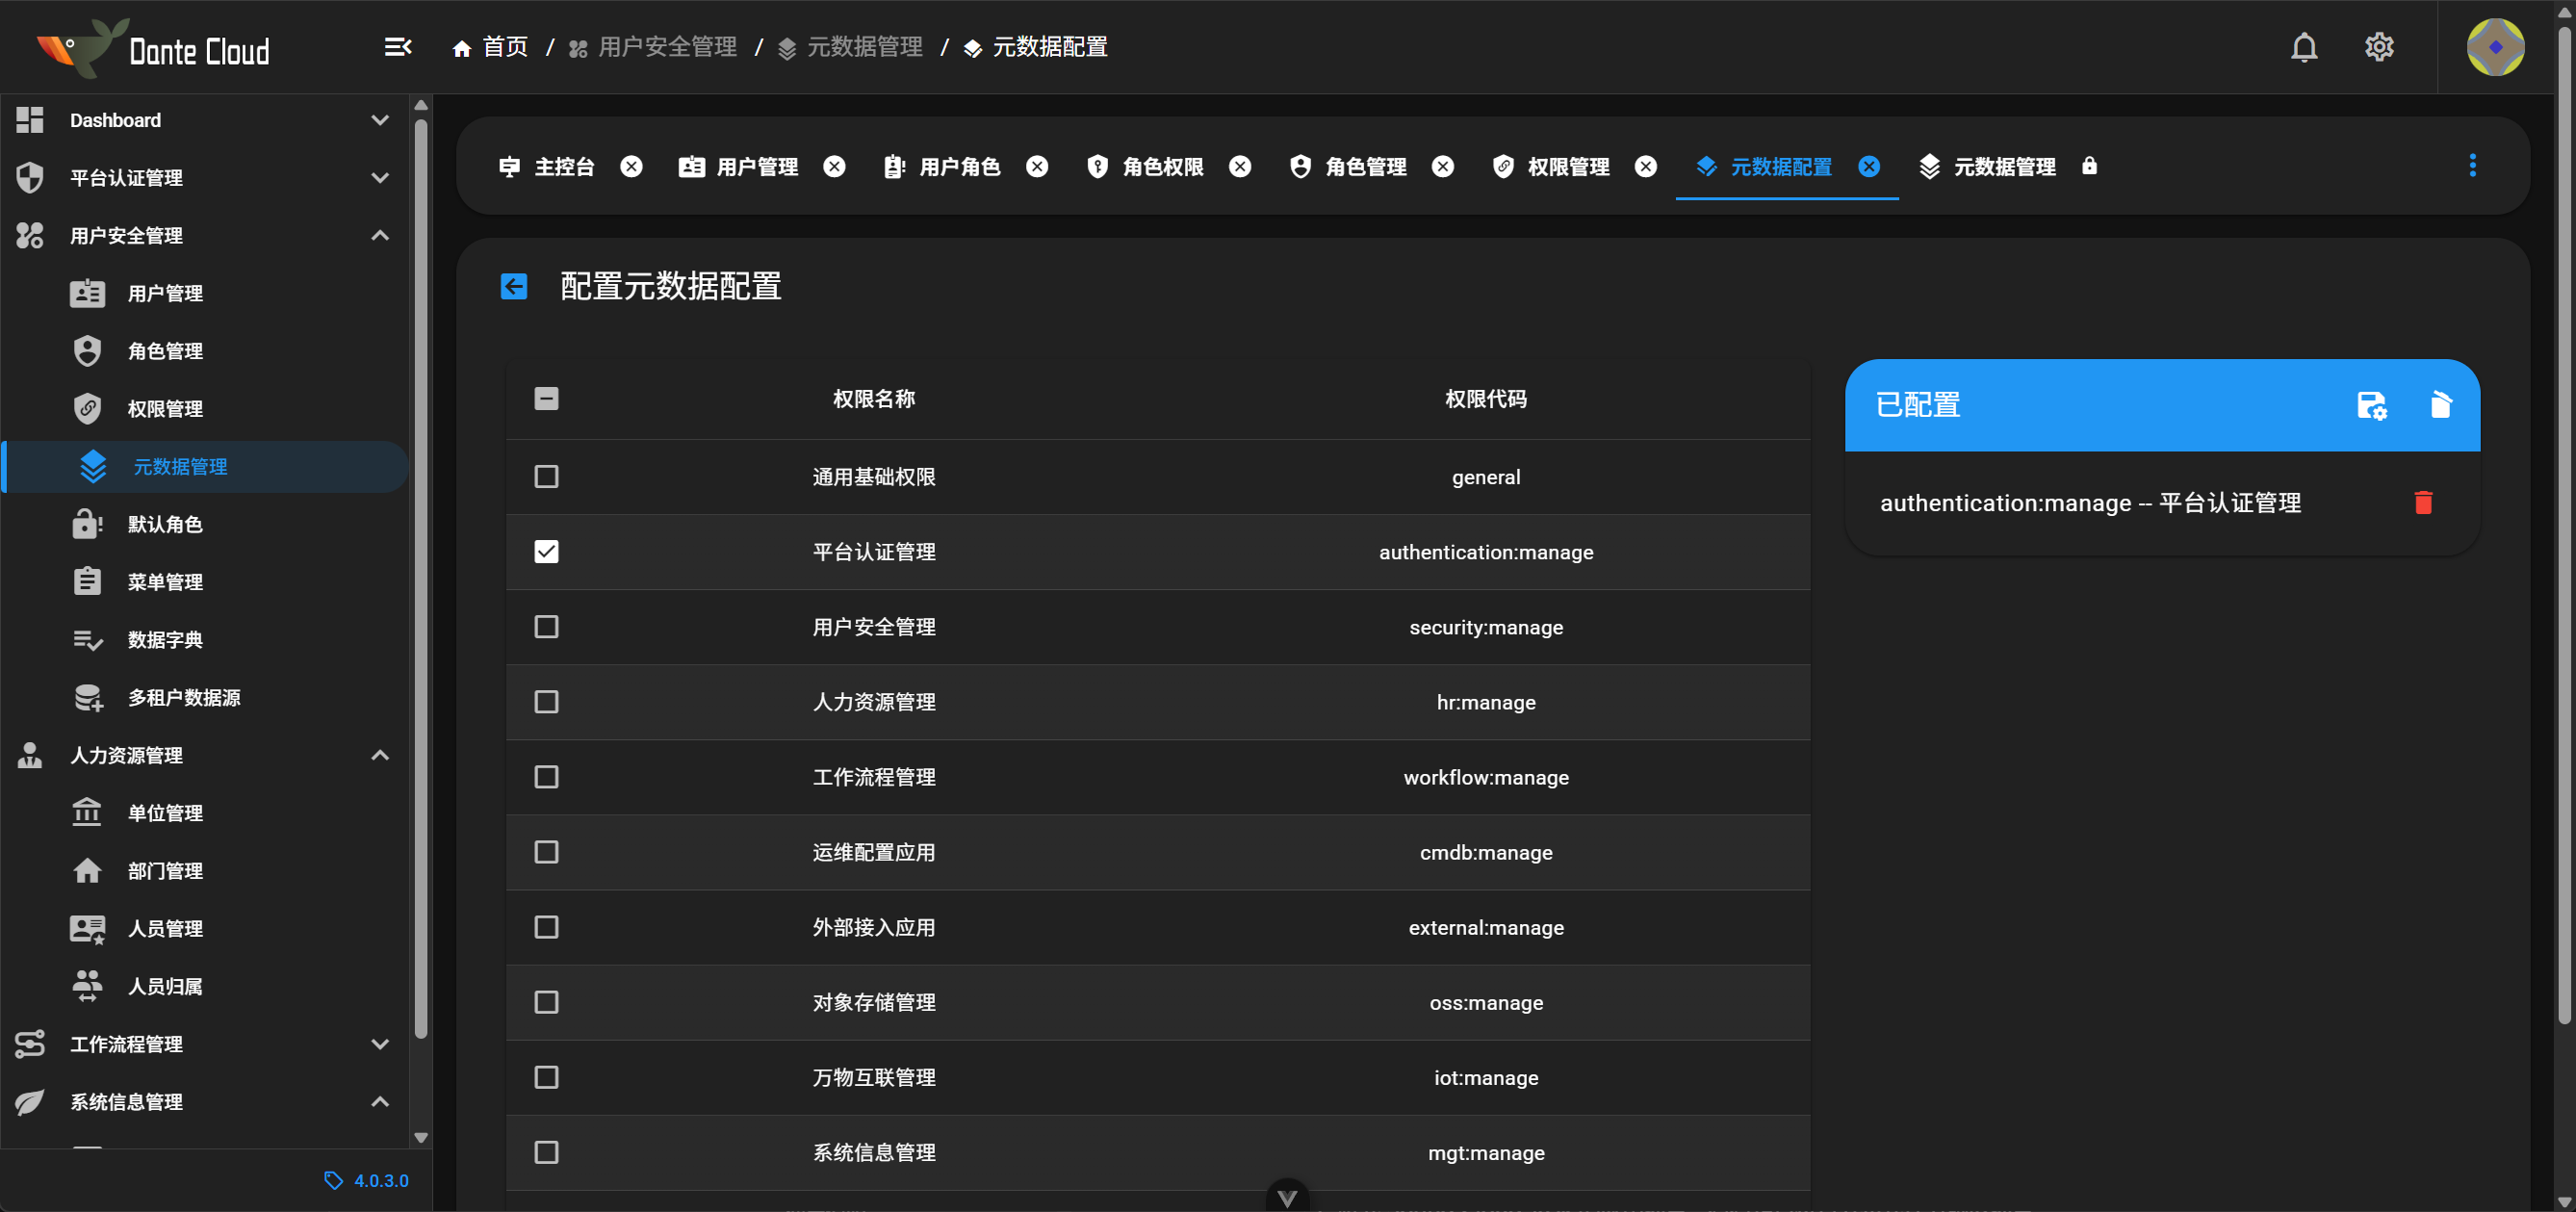
Task: Click the 首页 breadcrumb link
Action: 504,46
